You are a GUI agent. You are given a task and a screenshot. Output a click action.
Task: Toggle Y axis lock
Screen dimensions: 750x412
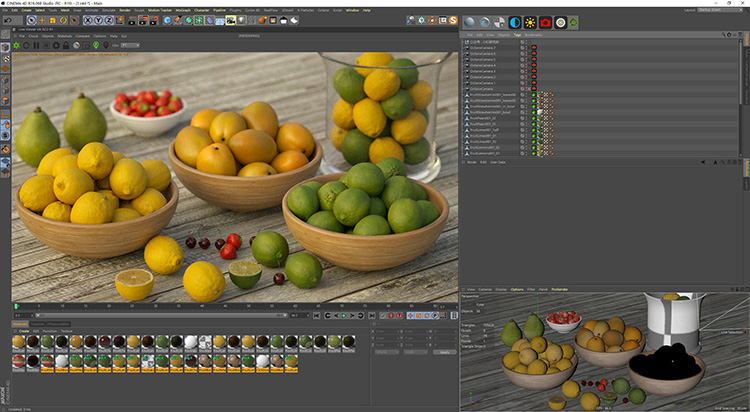click(98, 20)
